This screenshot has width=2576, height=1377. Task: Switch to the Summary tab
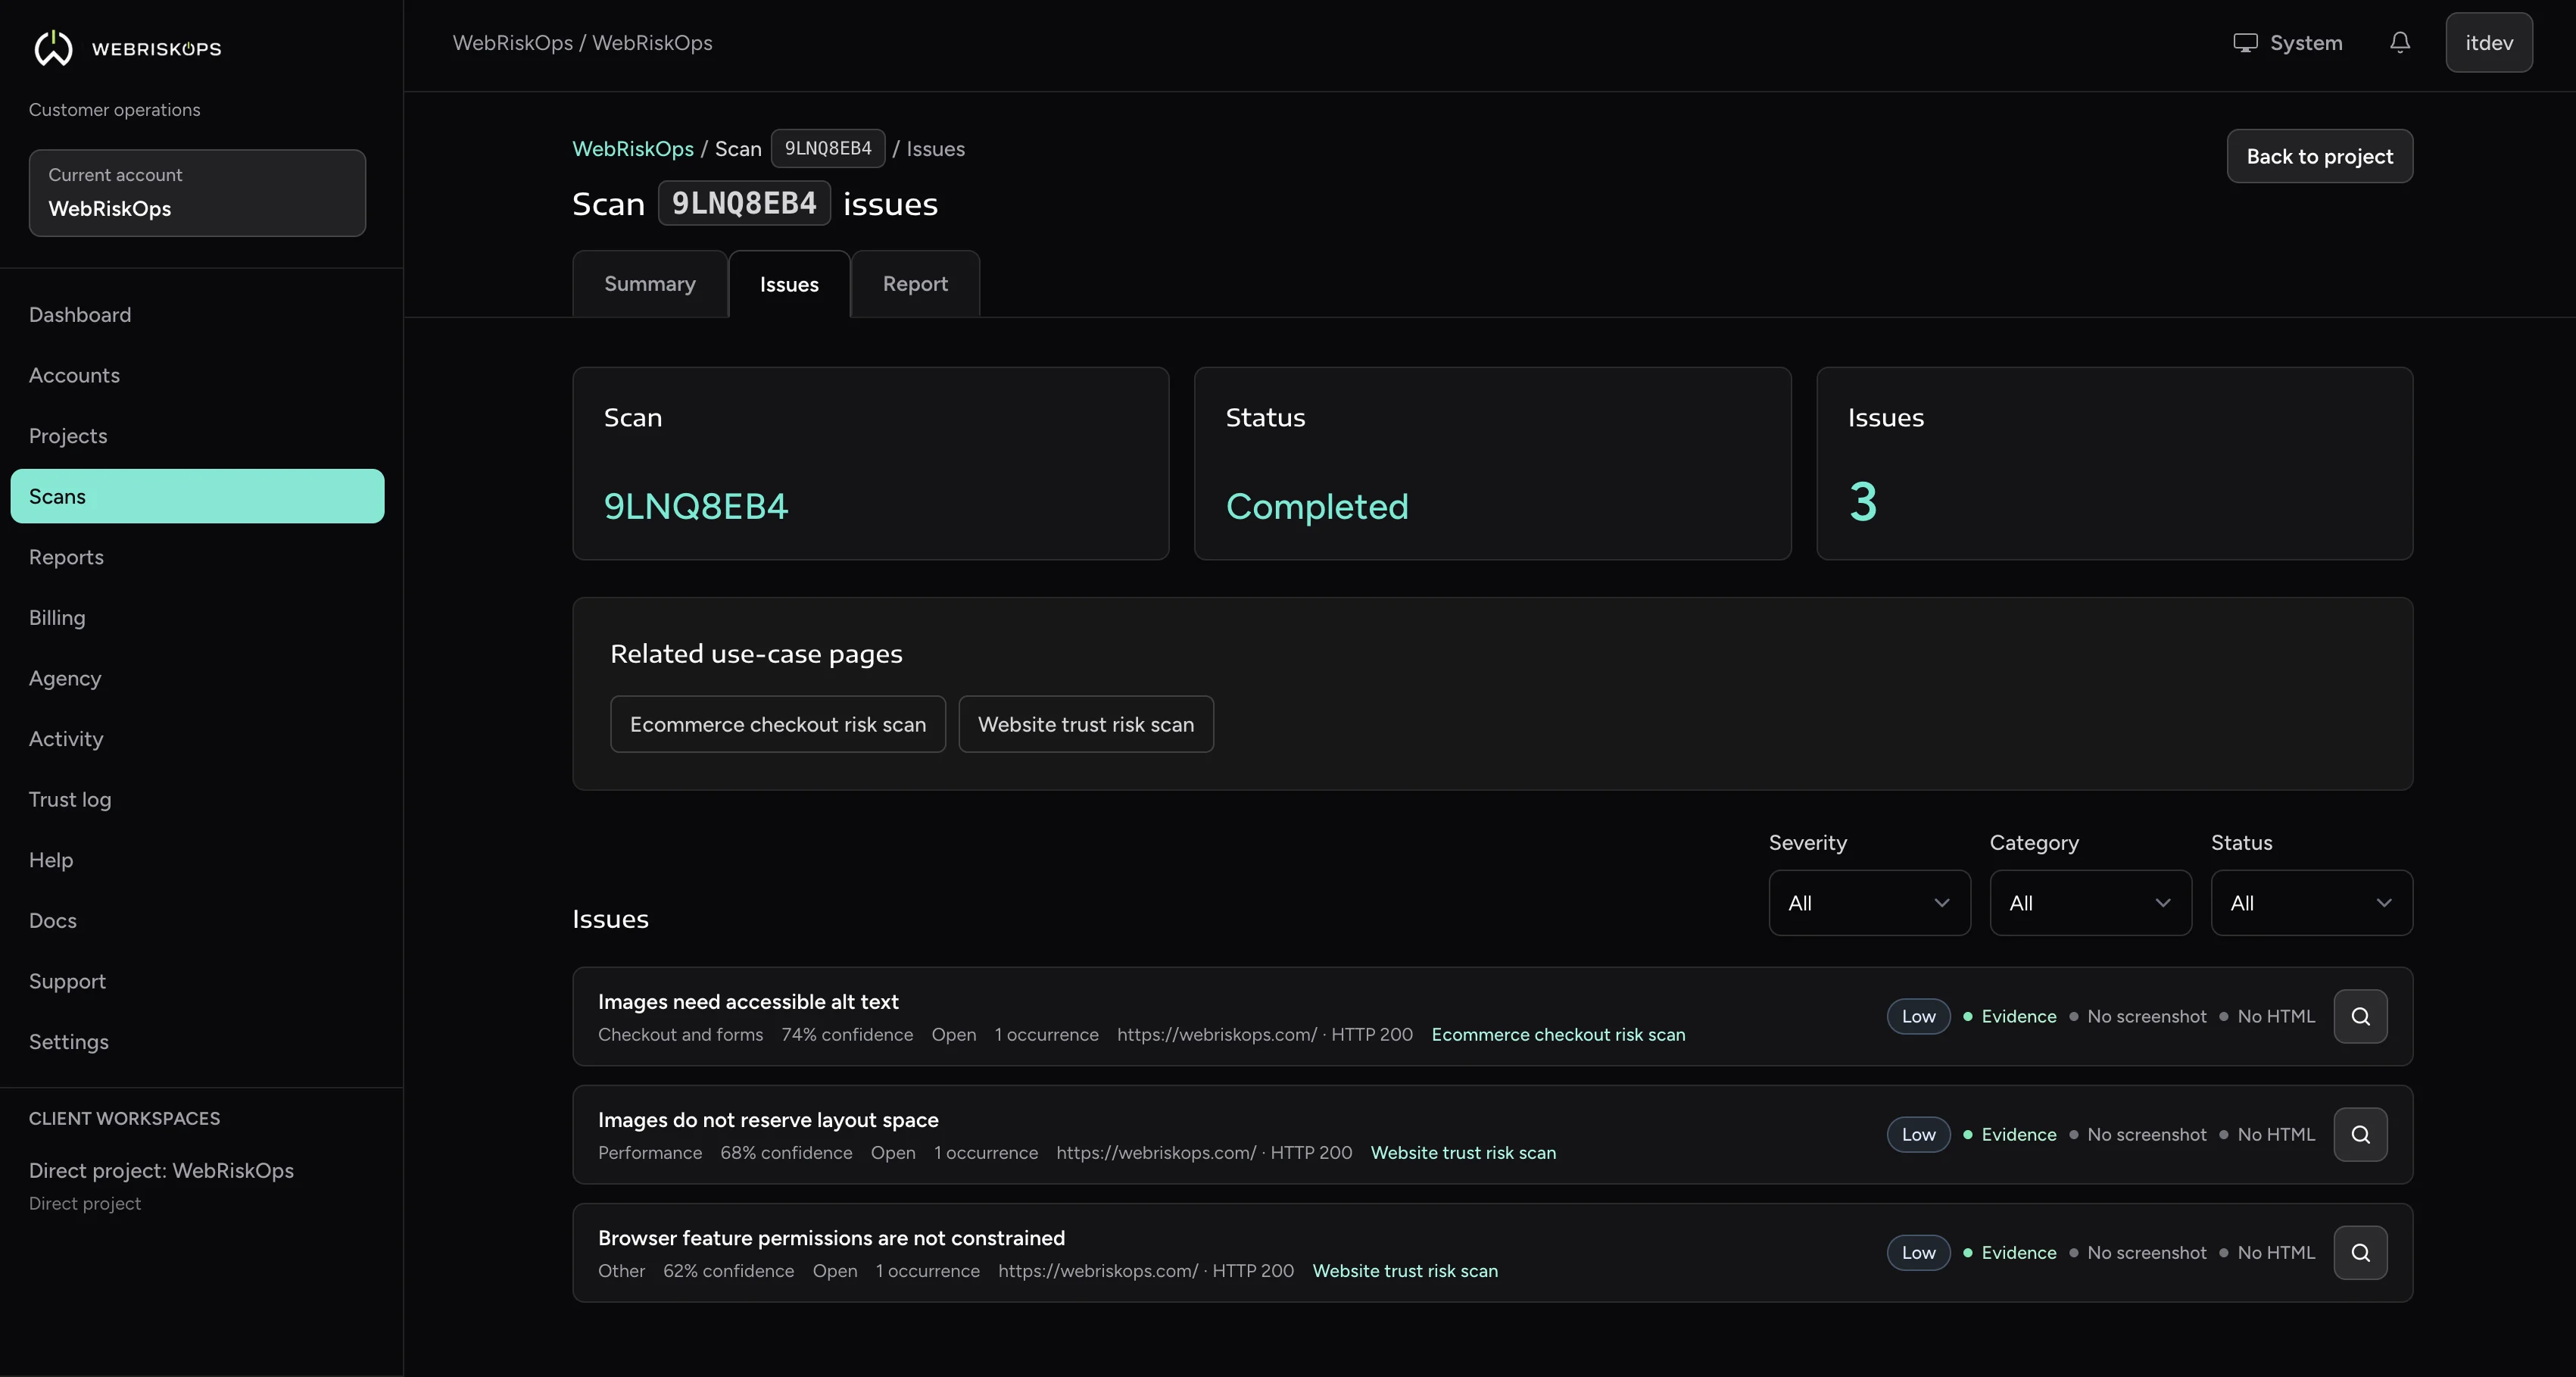coord(649,284)
